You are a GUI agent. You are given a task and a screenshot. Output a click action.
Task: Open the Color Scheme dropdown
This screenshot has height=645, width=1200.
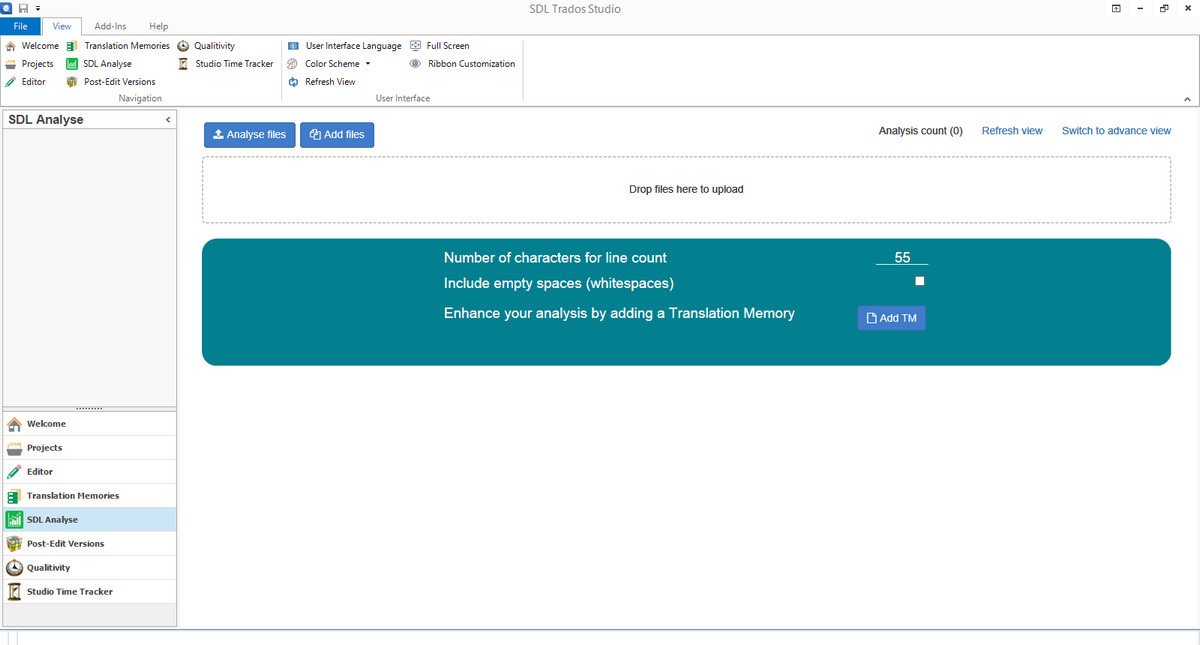pyautogui.click(x=330, y=64)
